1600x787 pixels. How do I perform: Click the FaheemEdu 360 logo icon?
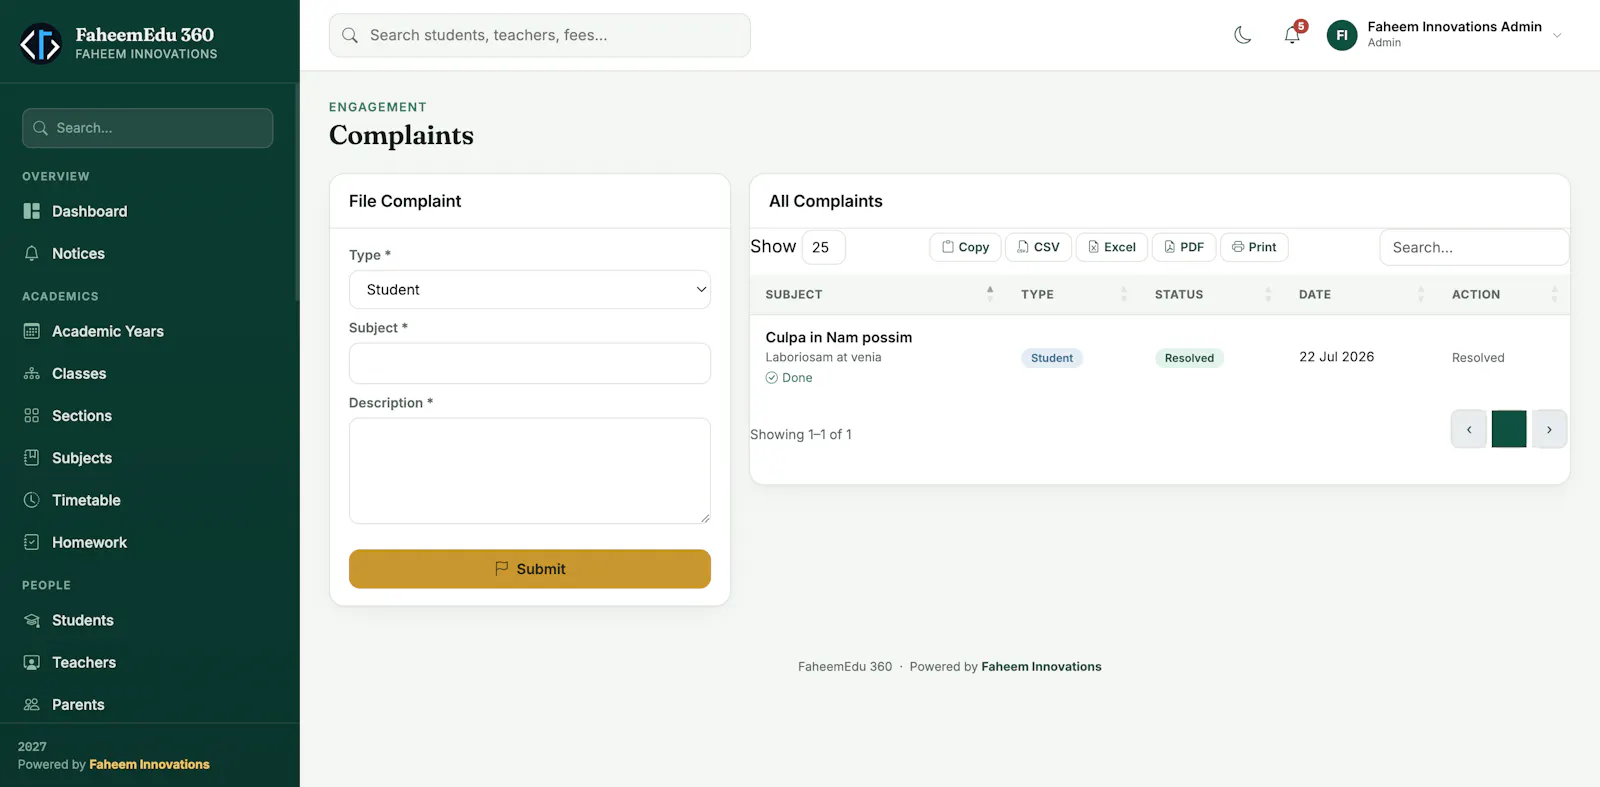pyautogui.click(x=41, y=43)
